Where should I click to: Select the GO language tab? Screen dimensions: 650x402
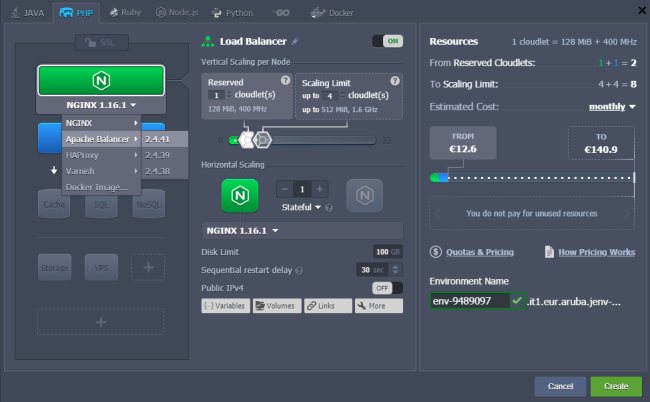pyautogui.click(x=283, y=13)
